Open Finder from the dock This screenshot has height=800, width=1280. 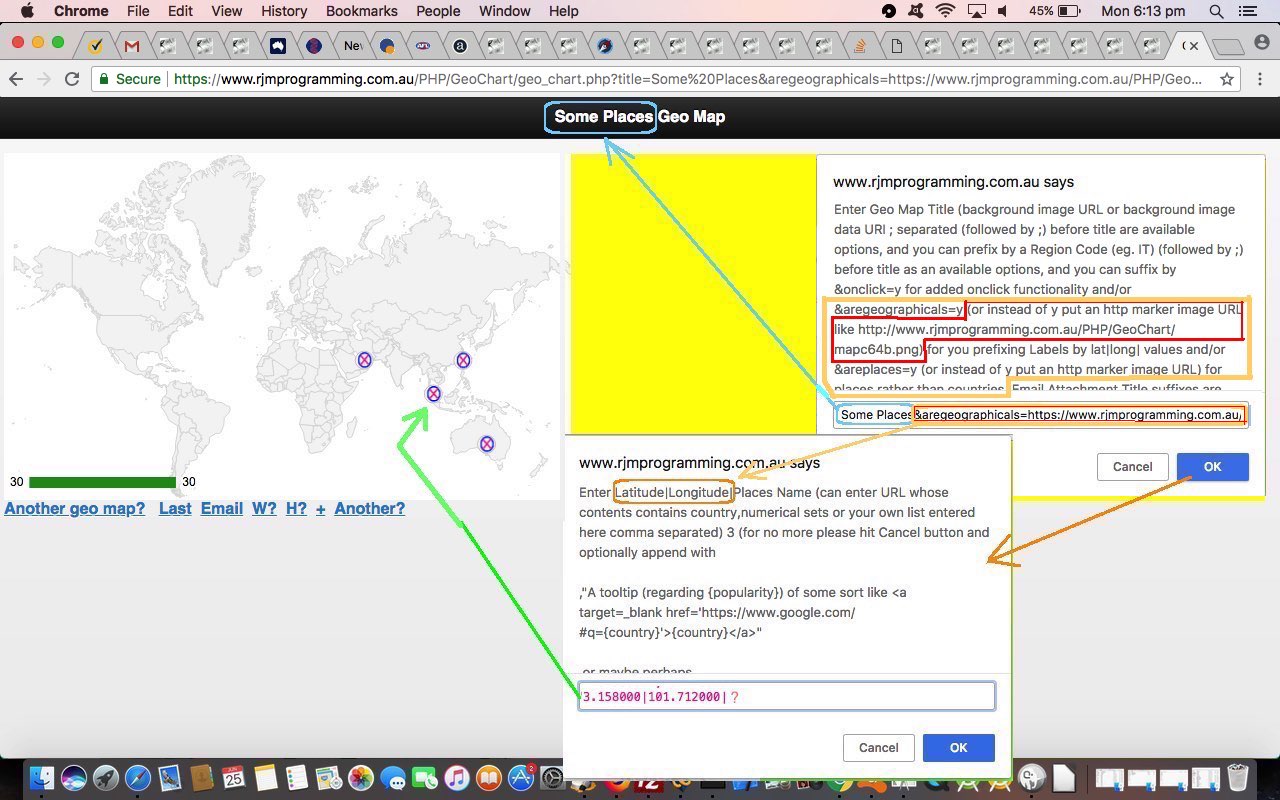[x=42, y=778]
